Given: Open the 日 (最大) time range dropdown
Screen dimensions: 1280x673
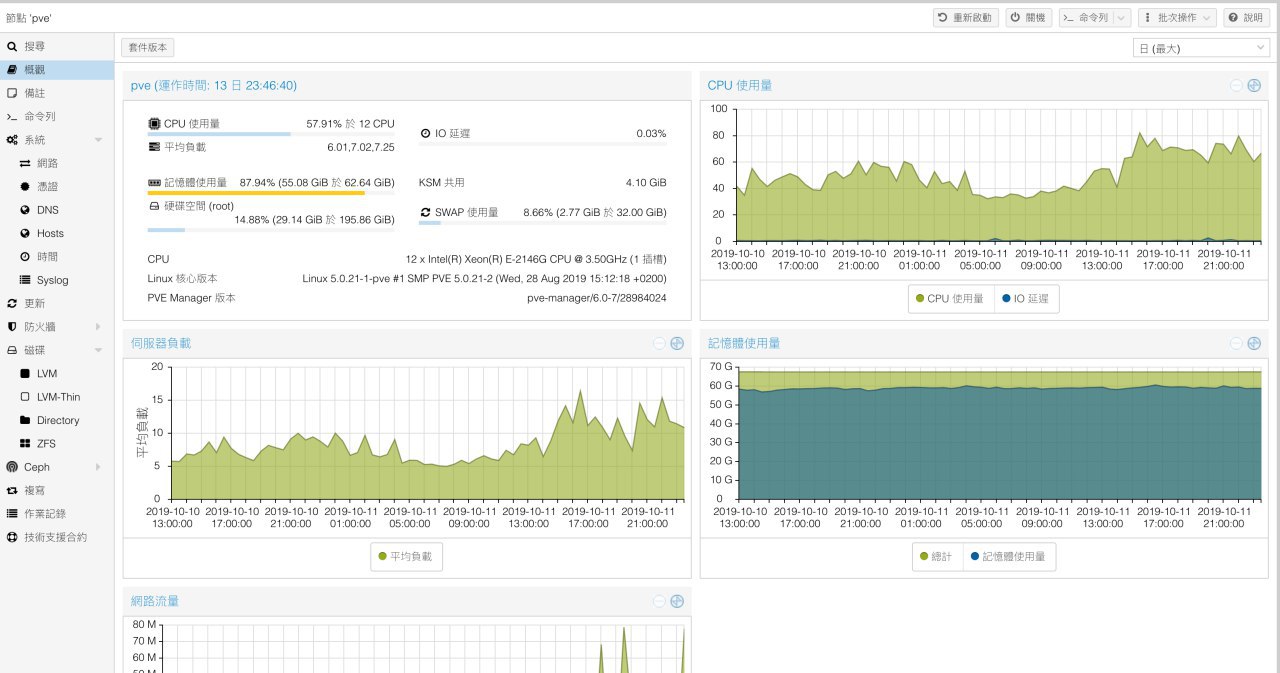Looking at the screenshot, I should tap(1200, 48).
